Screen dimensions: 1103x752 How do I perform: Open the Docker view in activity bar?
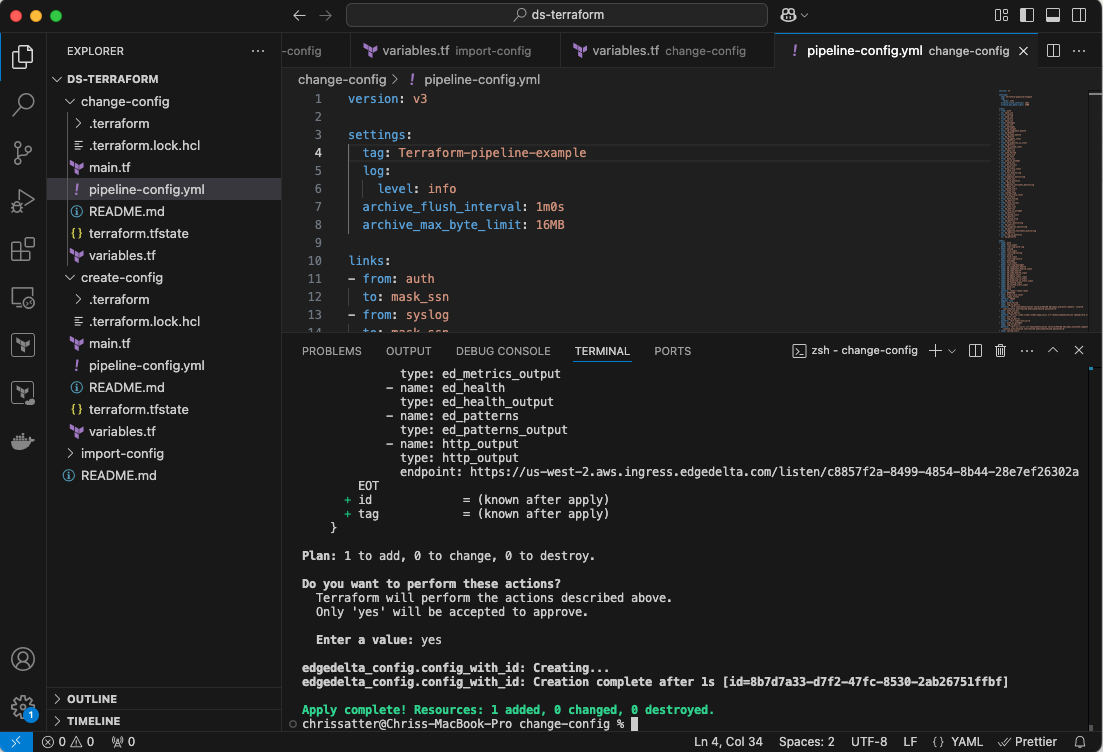pyautogui.click(x=23, y=441)
